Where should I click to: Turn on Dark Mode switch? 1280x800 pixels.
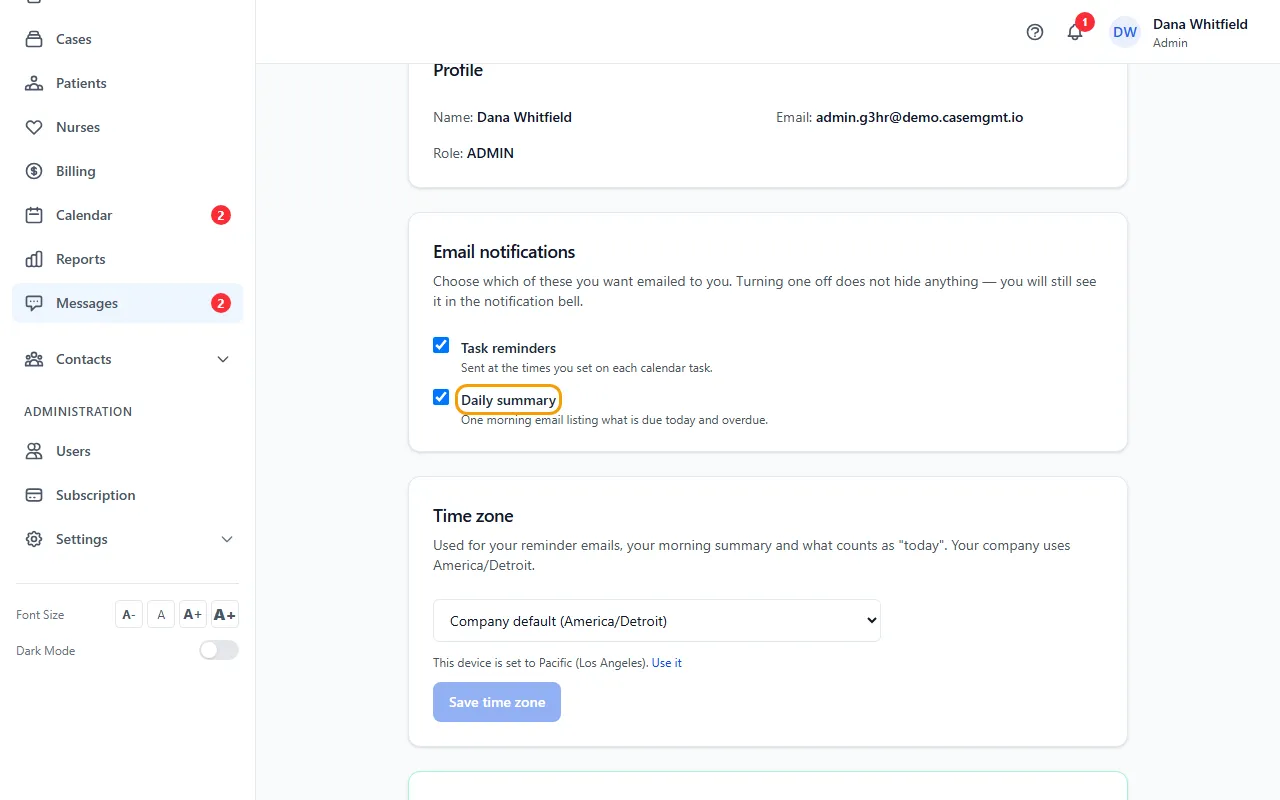219,650
